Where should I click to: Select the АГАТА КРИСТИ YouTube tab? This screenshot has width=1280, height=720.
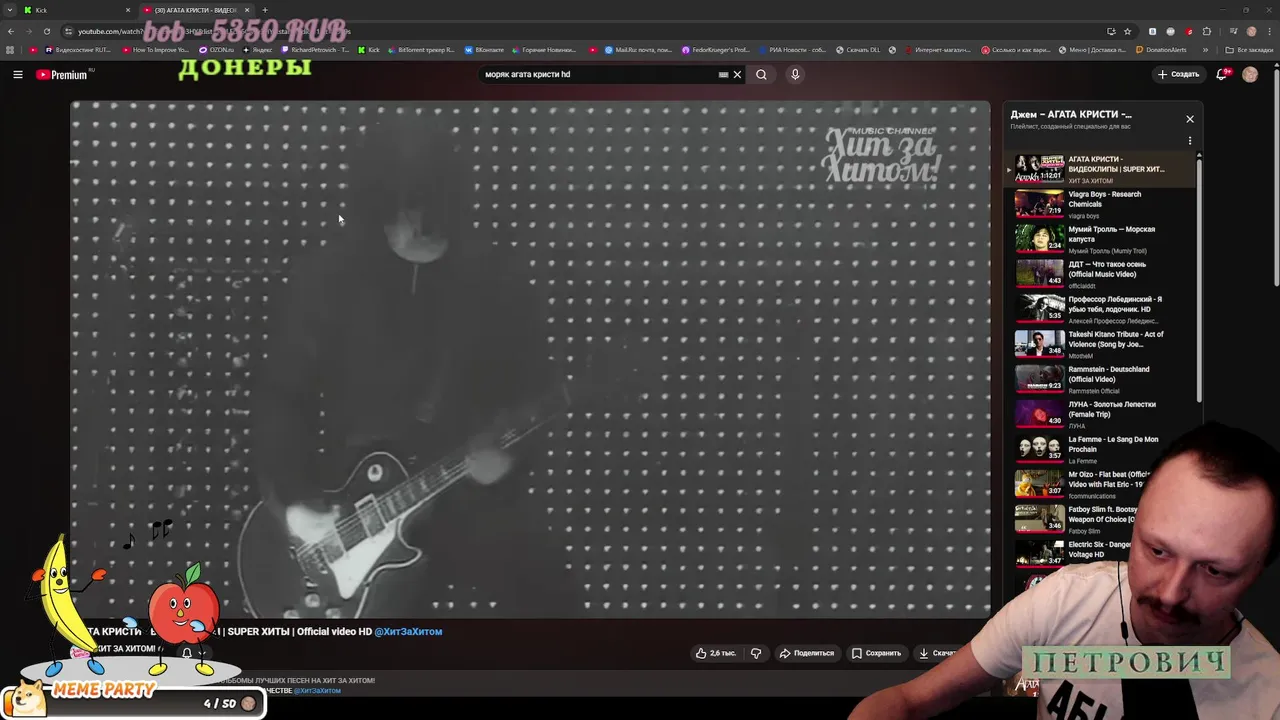click(195, 10)
